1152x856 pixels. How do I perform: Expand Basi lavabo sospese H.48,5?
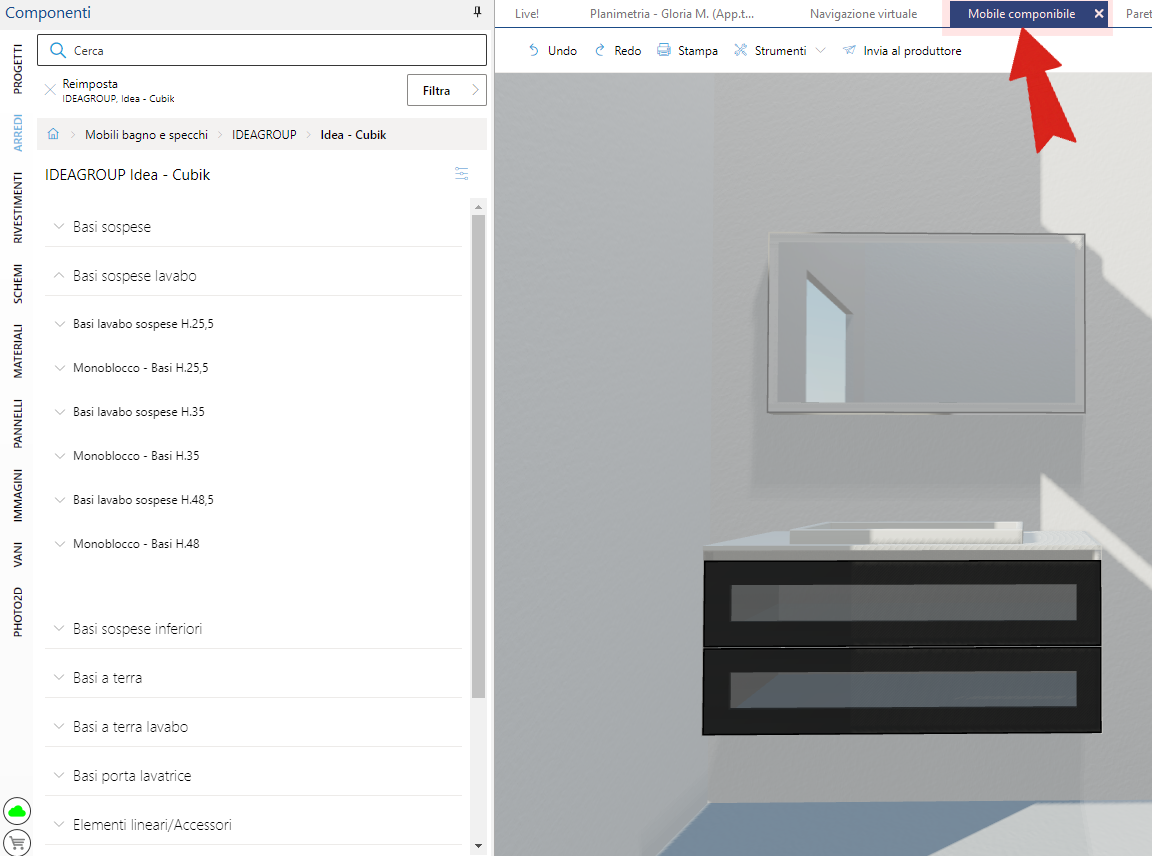click(x=60, y=500)
